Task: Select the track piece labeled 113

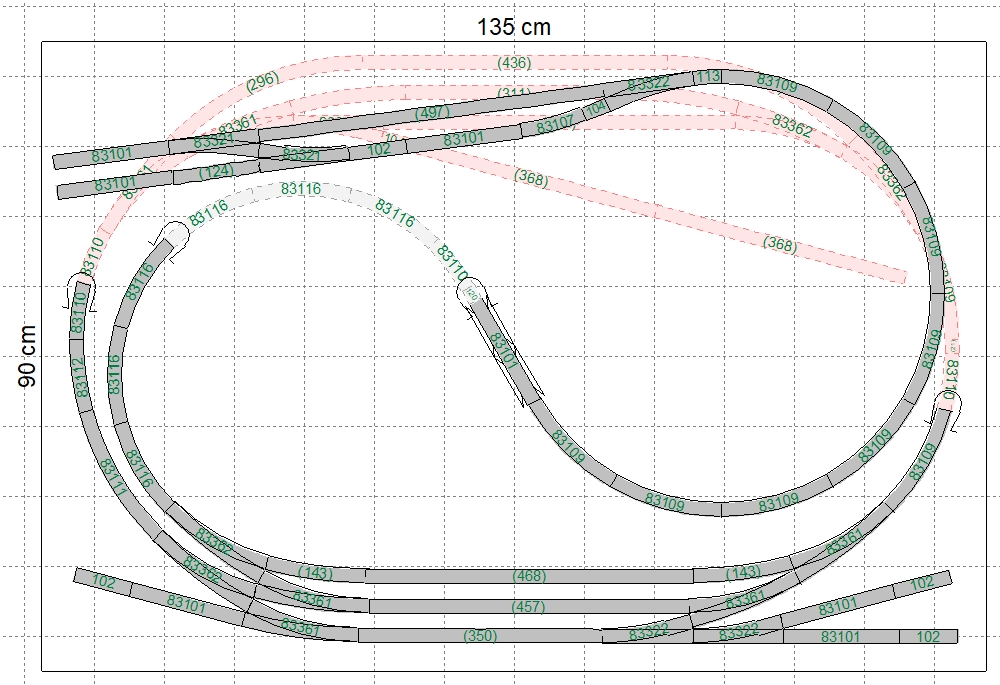Action: (x=709, y=76)
